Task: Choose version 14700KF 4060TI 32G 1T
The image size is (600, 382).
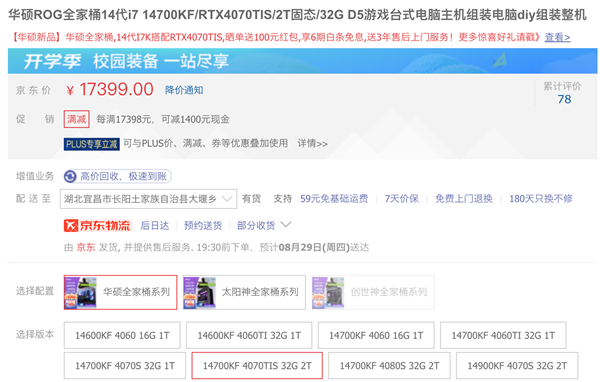Action: pos(503,335)
